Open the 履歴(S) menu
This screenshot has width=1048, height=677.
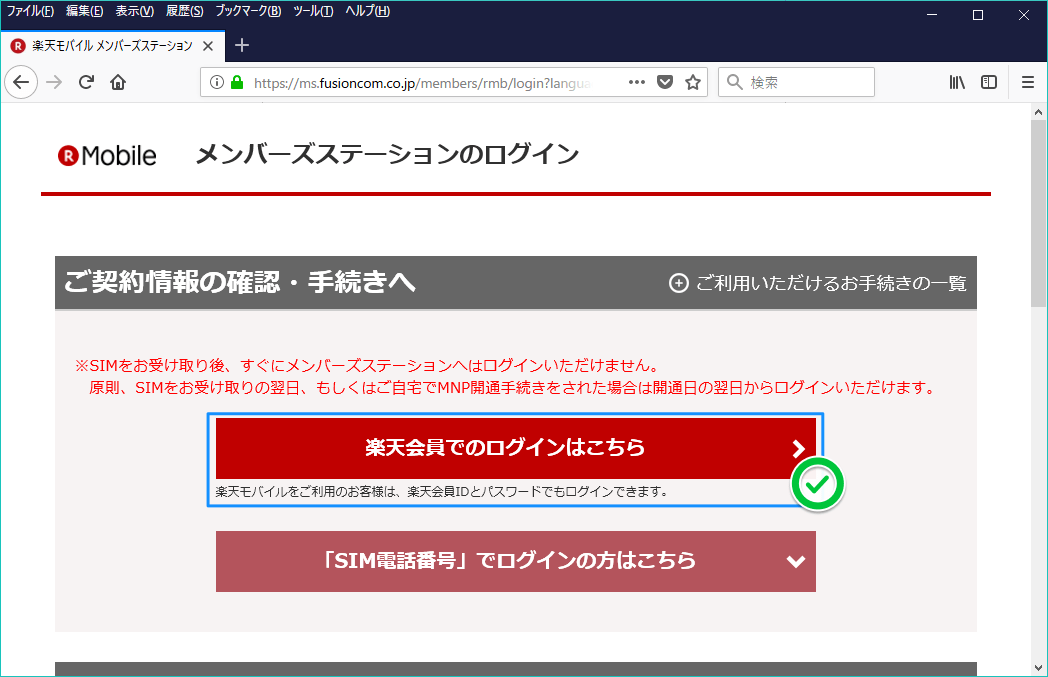coord(184,11)
